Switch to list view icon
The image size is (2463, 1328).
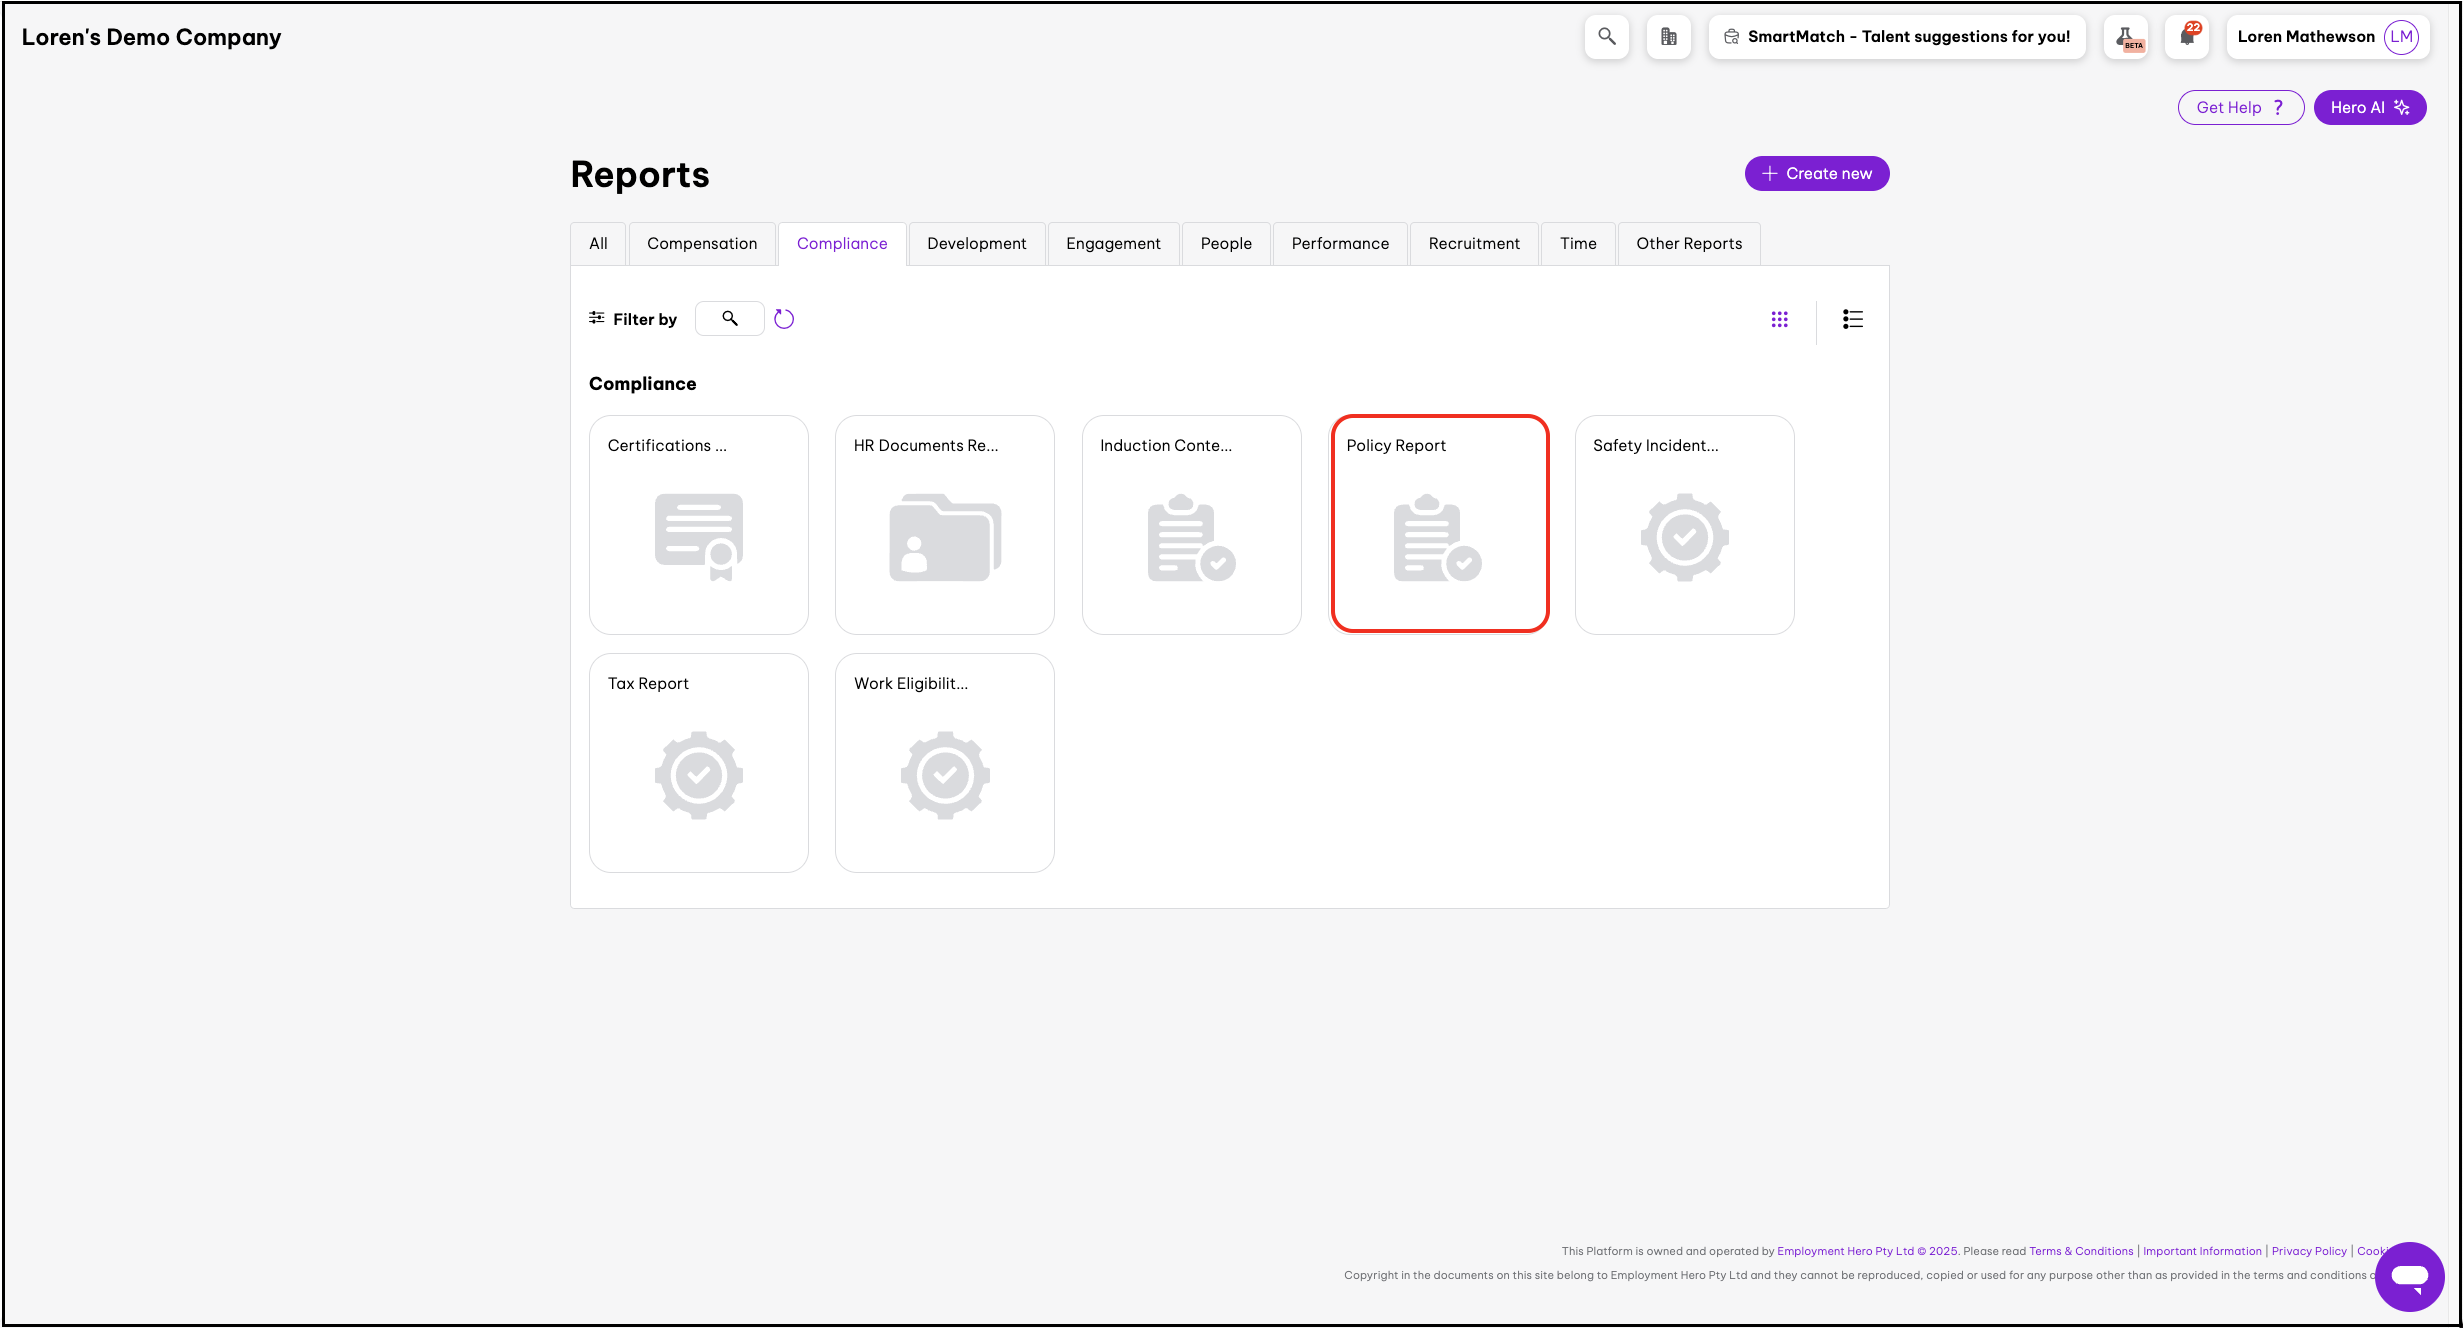point(1852,319)
